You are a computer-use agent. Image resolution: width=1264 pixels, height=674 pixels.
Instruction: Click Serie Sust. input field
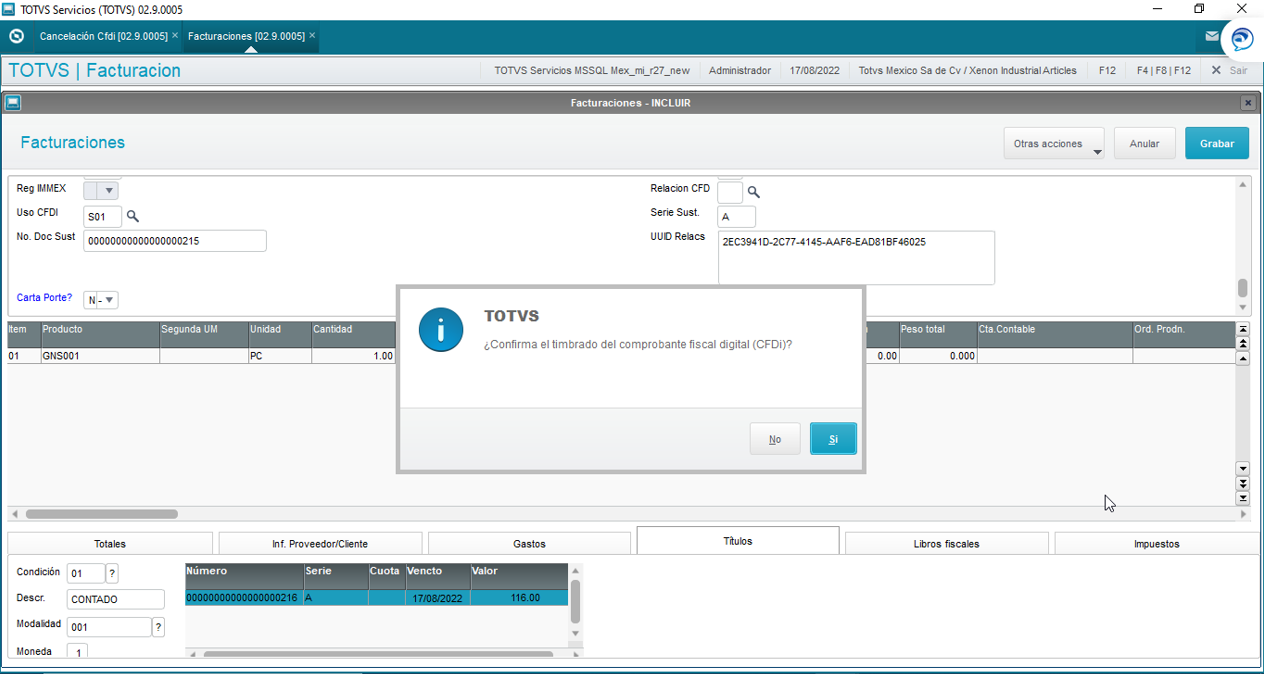coord(737,216)
